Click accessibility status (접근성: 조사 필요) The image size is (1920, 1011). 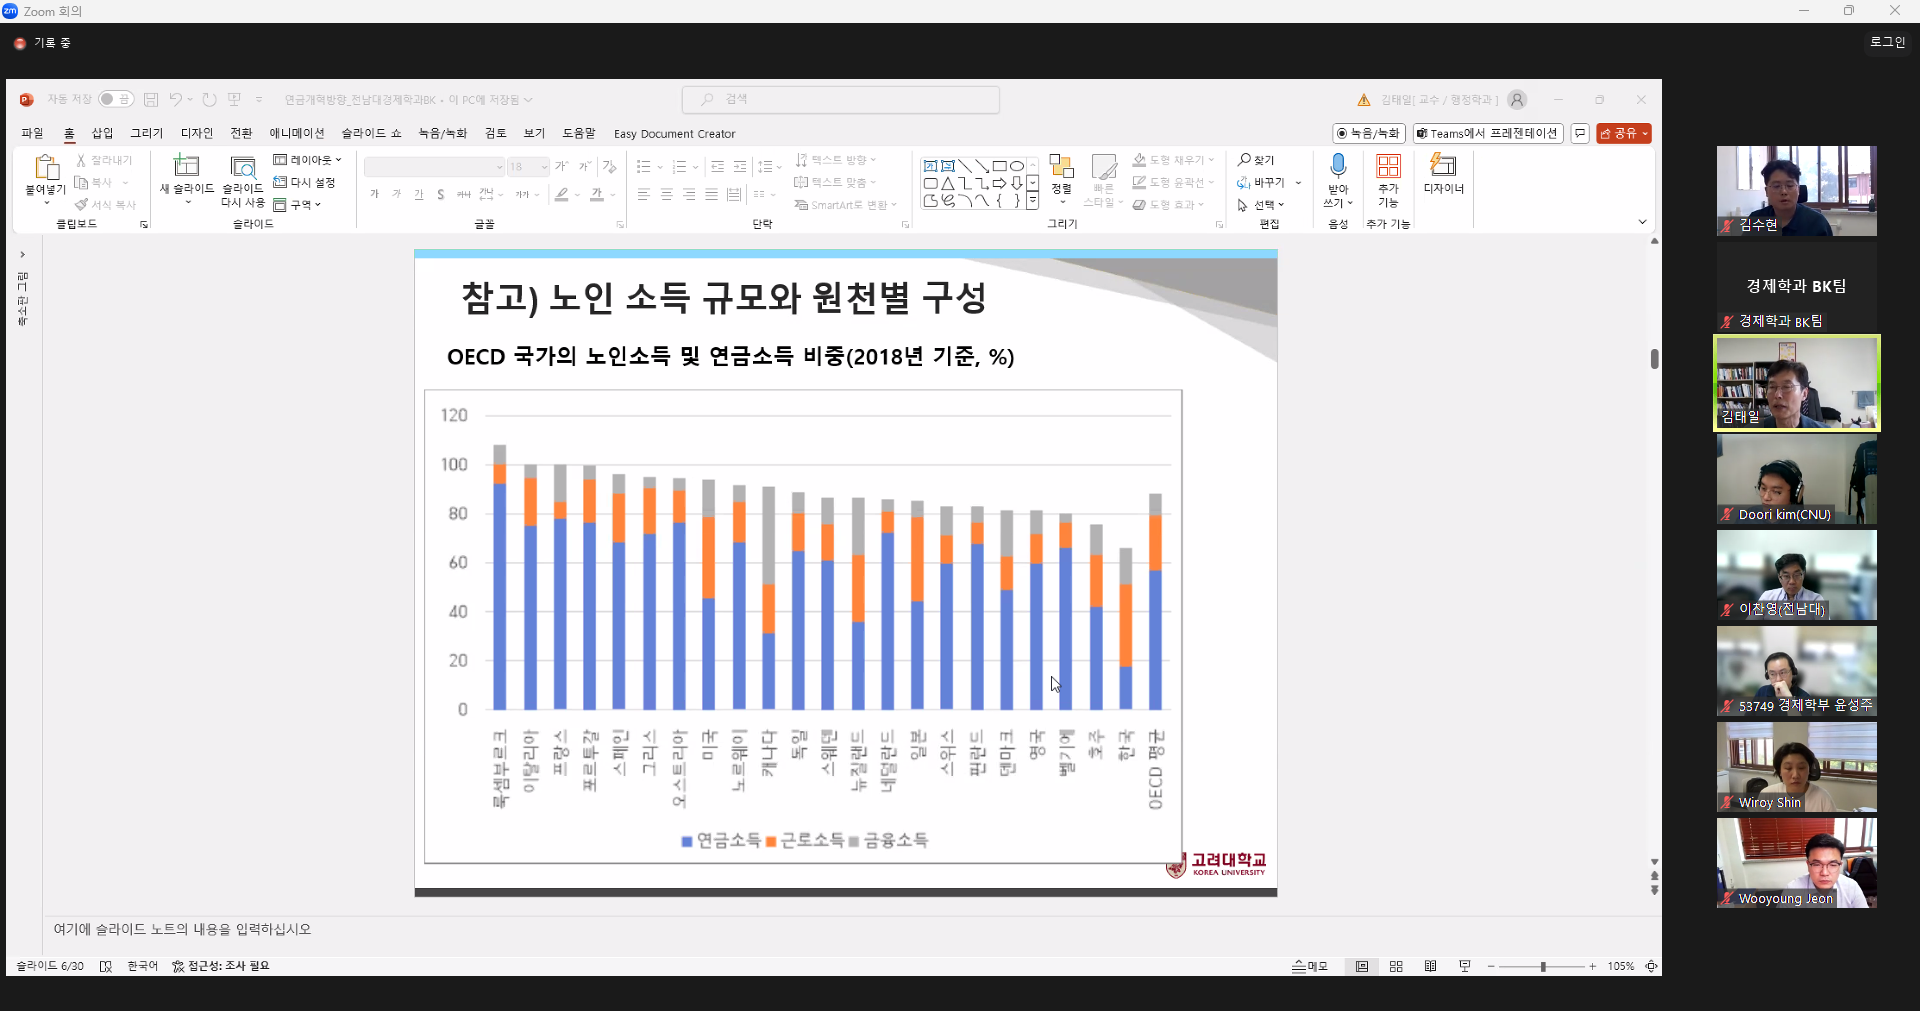[x=221, y=966]
